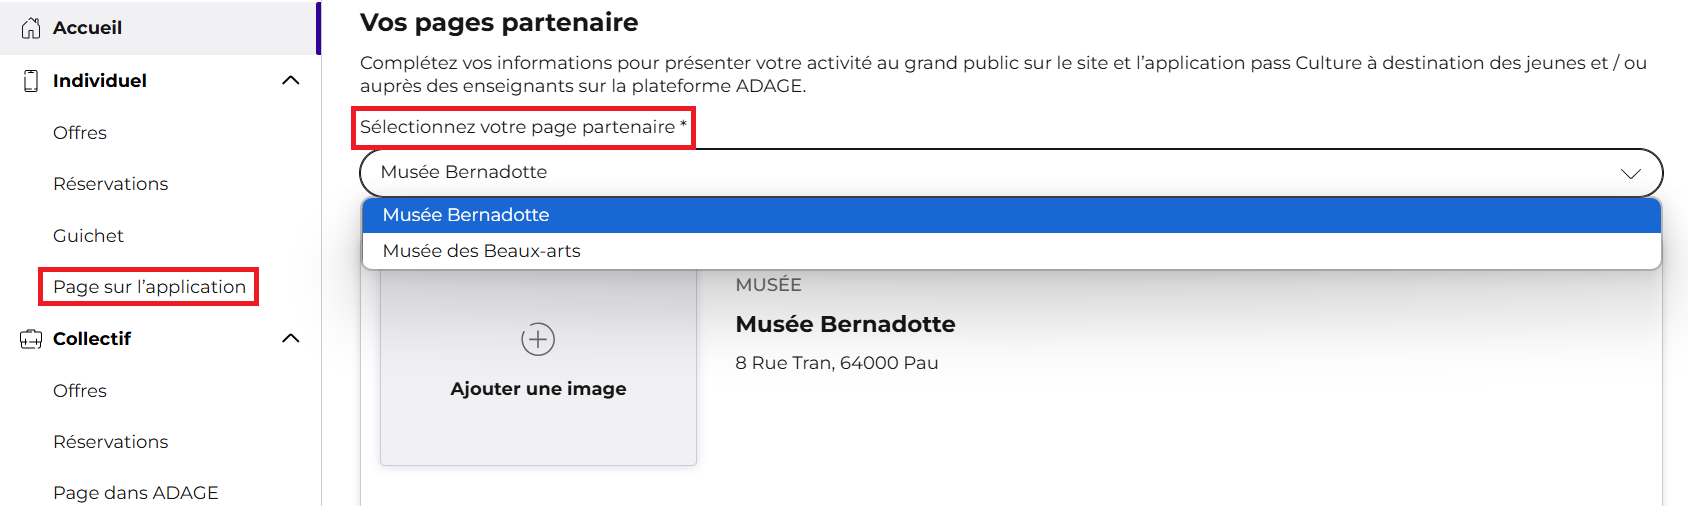The height and width of the screenshot is (506, 1688).
Task: Collapse the Individuel section chevron
Action: [291, 80]
